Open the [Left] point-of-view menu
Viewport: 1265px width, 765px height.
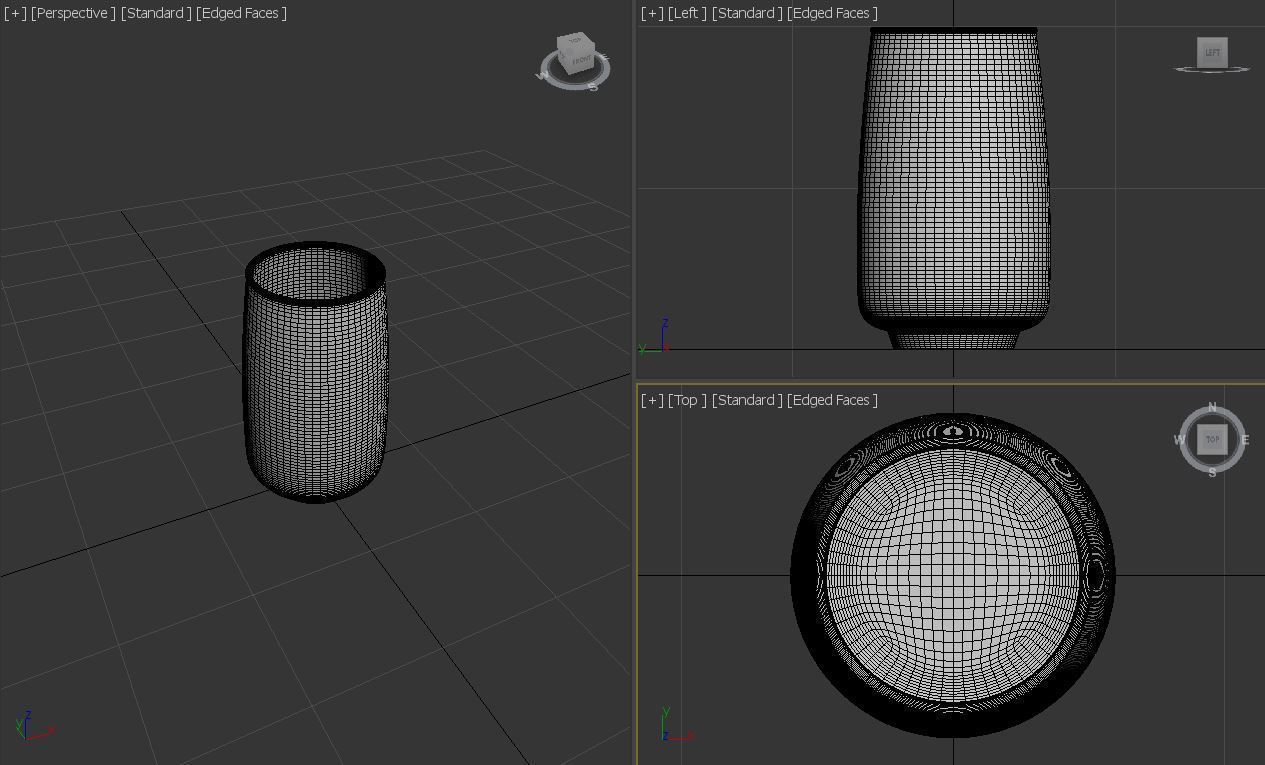point(687,13)
